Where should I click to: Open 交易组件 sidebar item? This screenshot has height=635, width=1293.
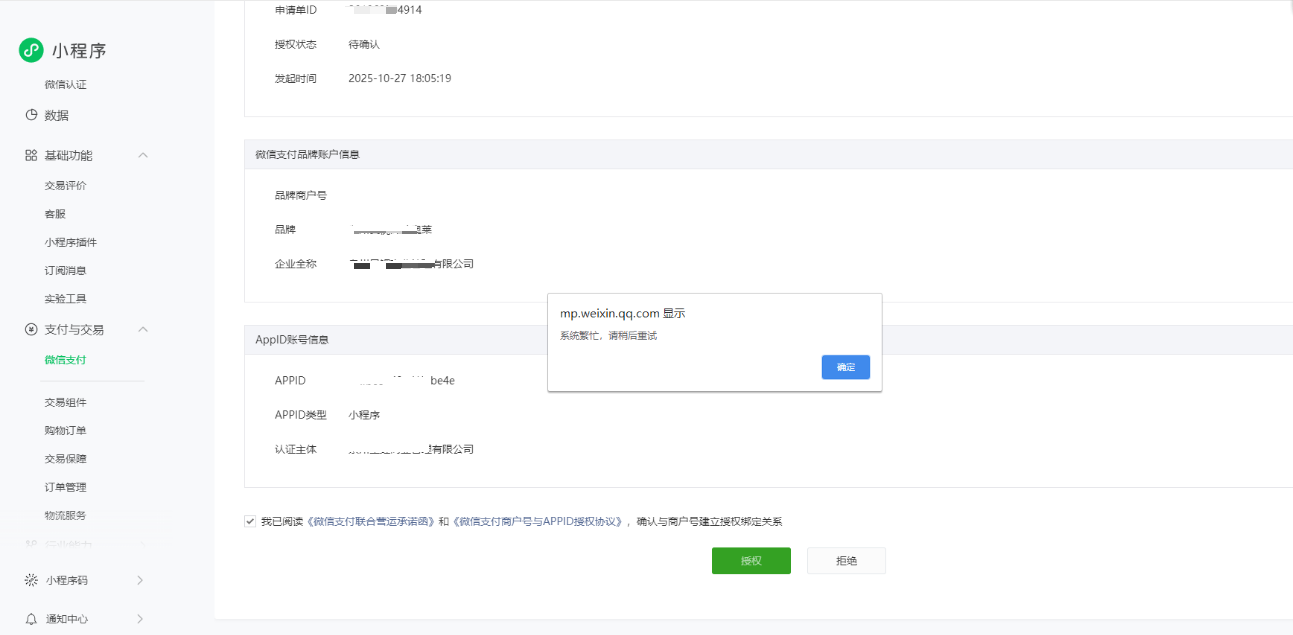point(66,402)
